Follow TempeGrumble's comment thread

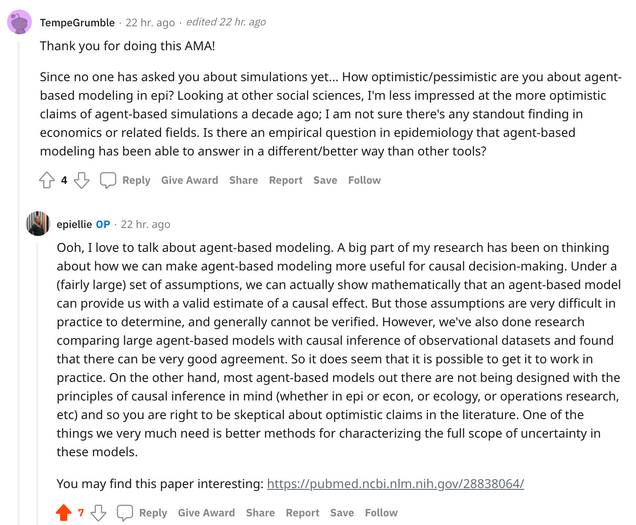click(x=364, y=180)
